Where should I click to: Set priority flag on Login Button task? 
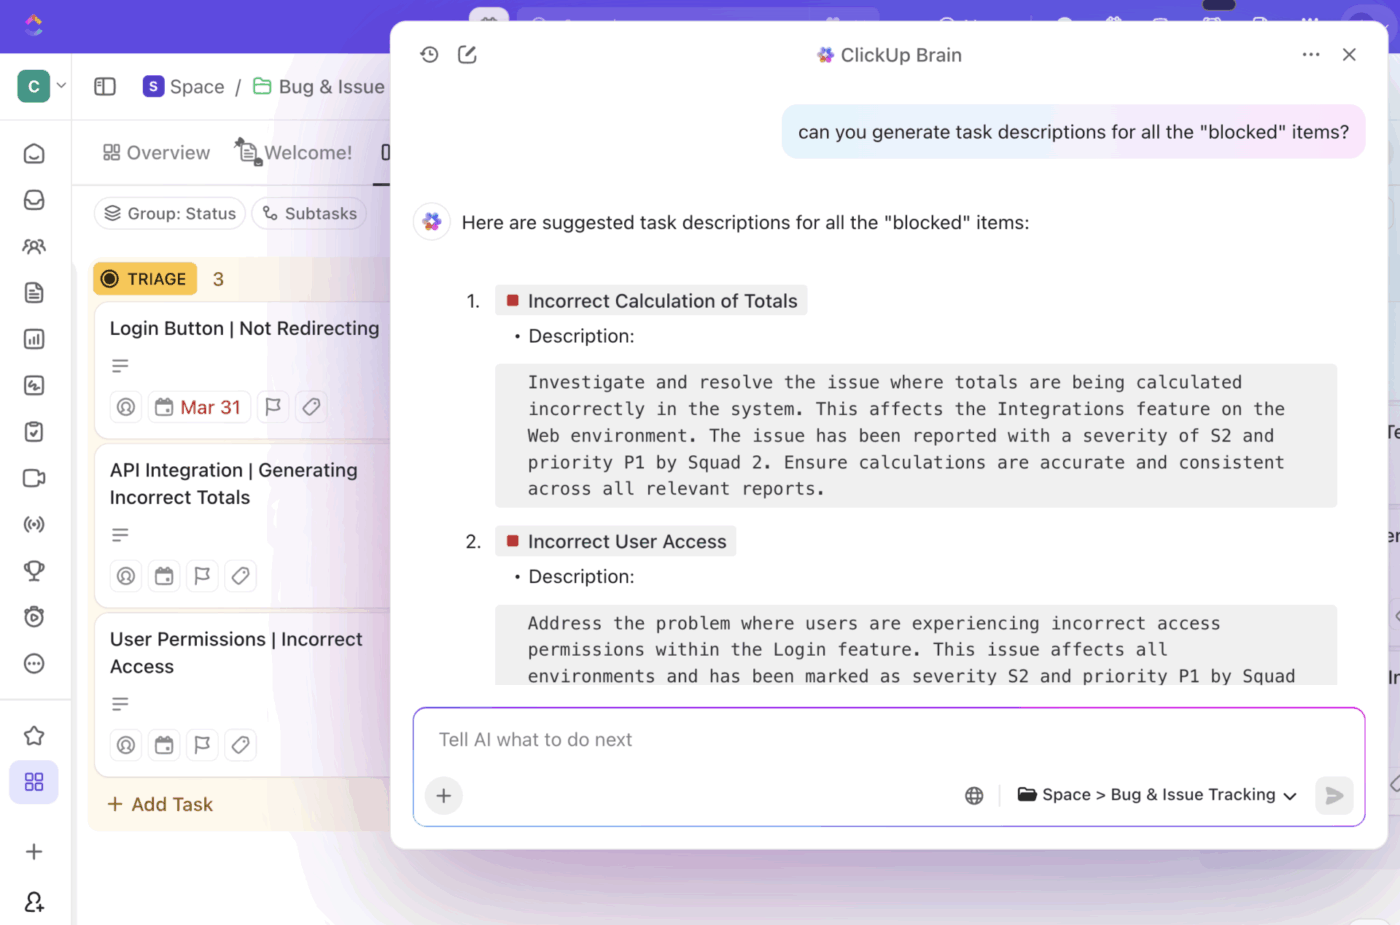click(272, 407)
